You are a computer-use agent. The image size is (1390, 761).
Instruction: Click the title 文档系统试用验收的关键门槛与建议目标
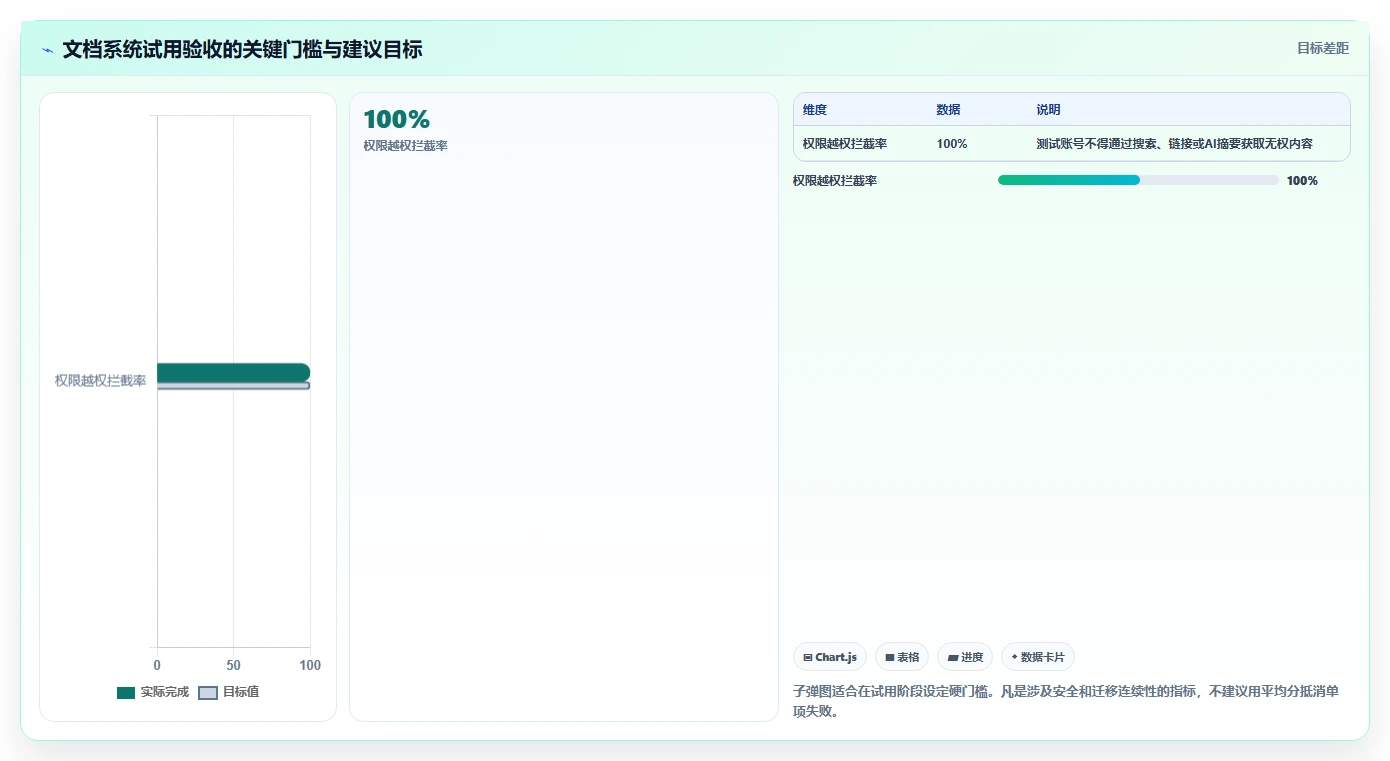242,49
